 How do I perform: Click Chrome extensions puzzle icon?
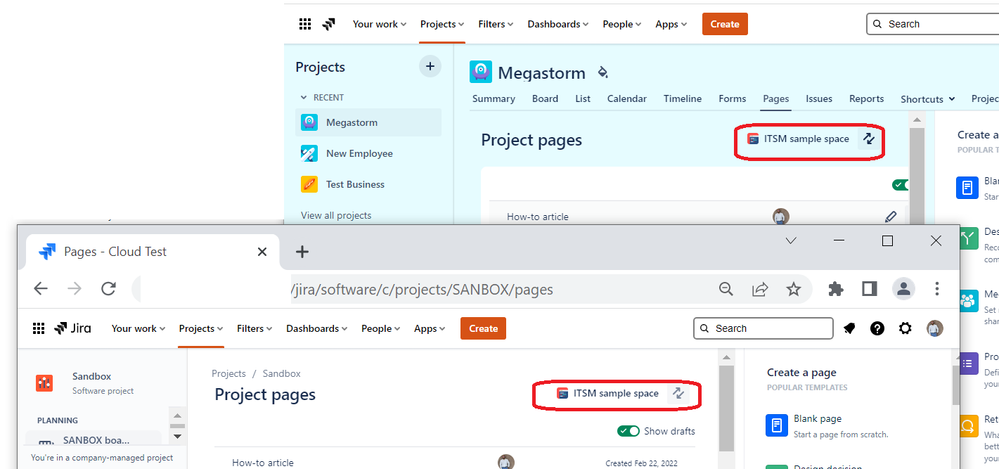pos(835,289)
